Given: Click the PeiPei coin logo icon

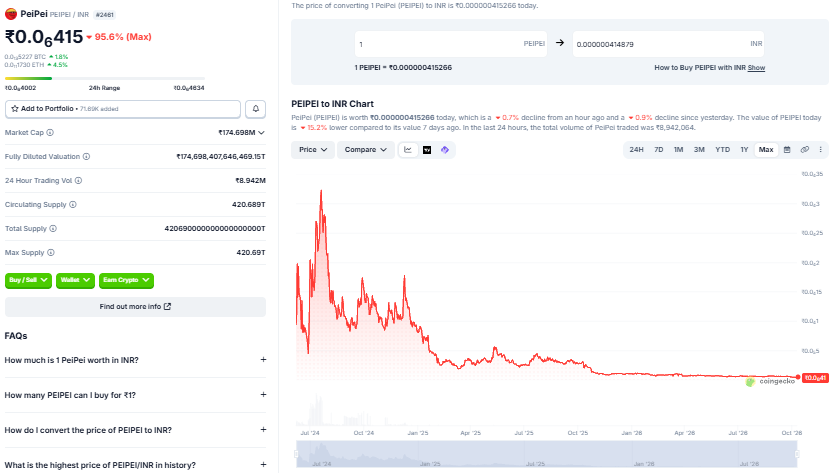Looking at the screenshot, I should [x=11, y=14].
